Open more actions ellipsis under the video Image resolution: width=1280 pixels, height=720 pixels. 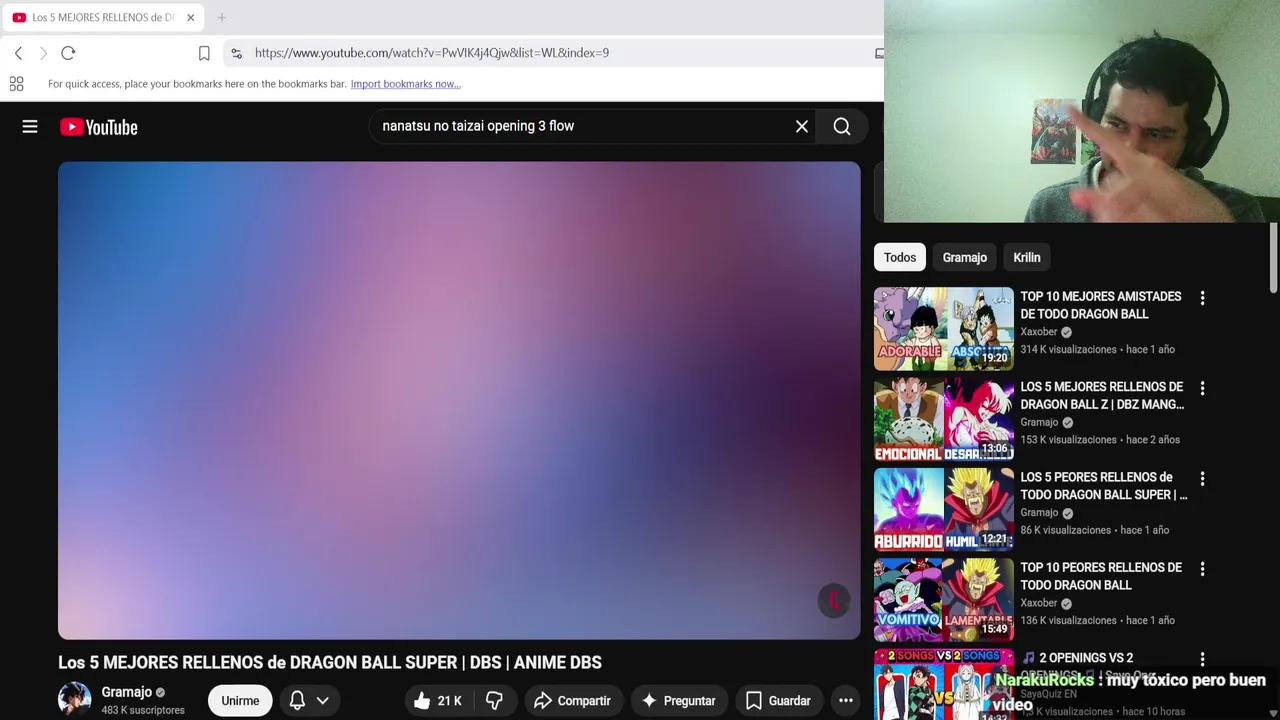[846, 701]
